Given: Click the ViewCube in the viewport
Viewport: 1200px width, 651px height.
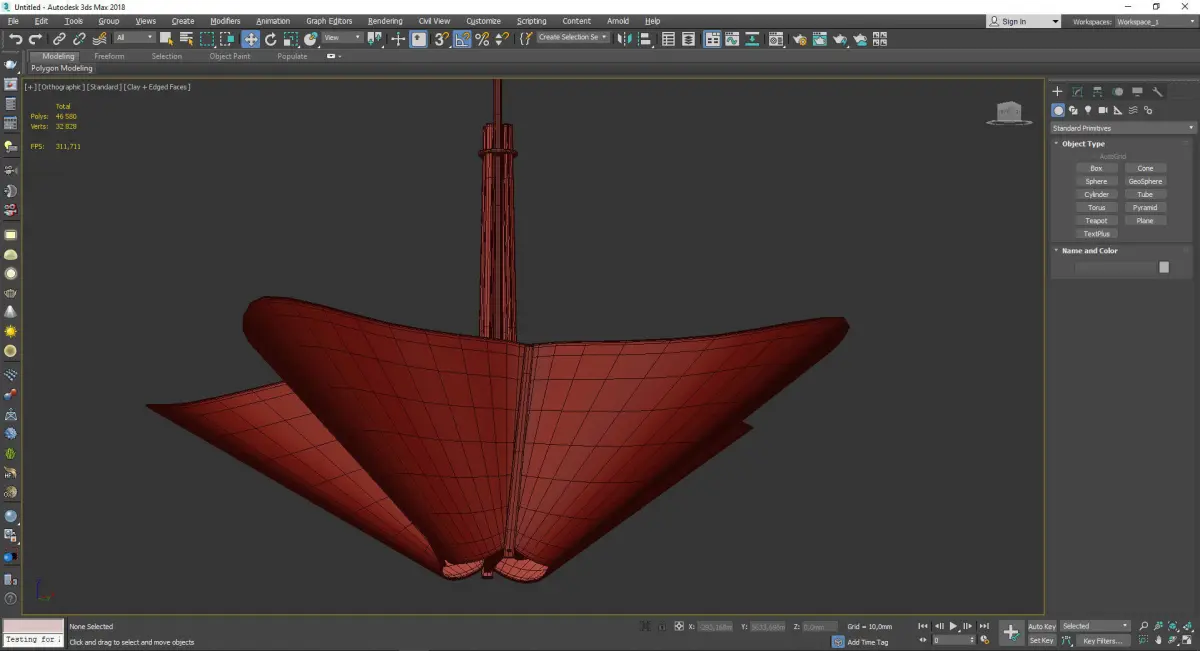Looking at the screenshot, I should (1009, 113).
